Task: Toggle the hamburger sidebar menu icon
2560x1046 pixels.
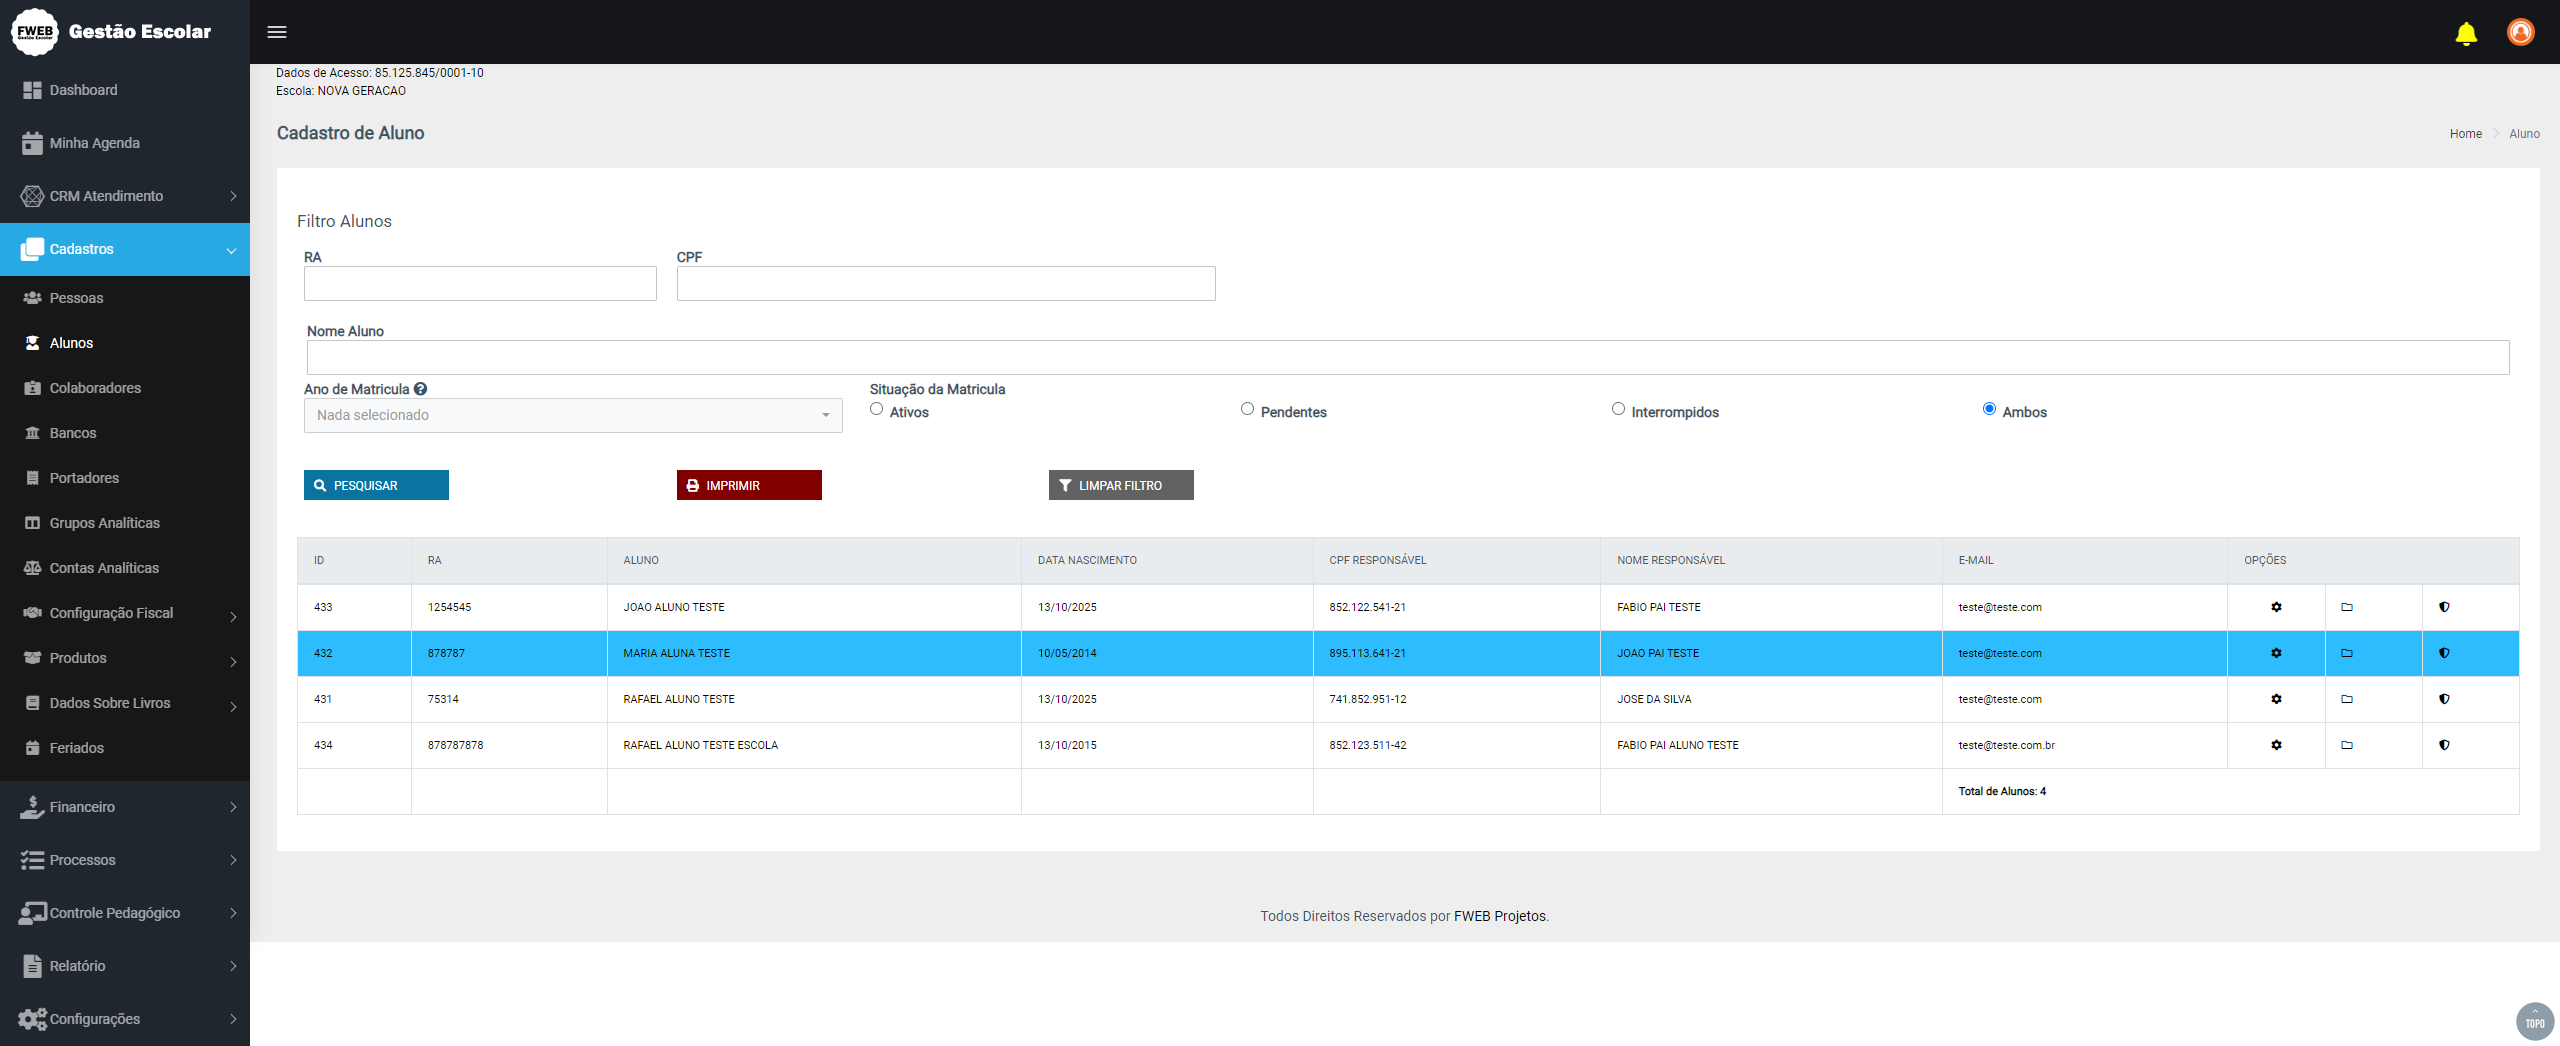Action: coord(277,32)
